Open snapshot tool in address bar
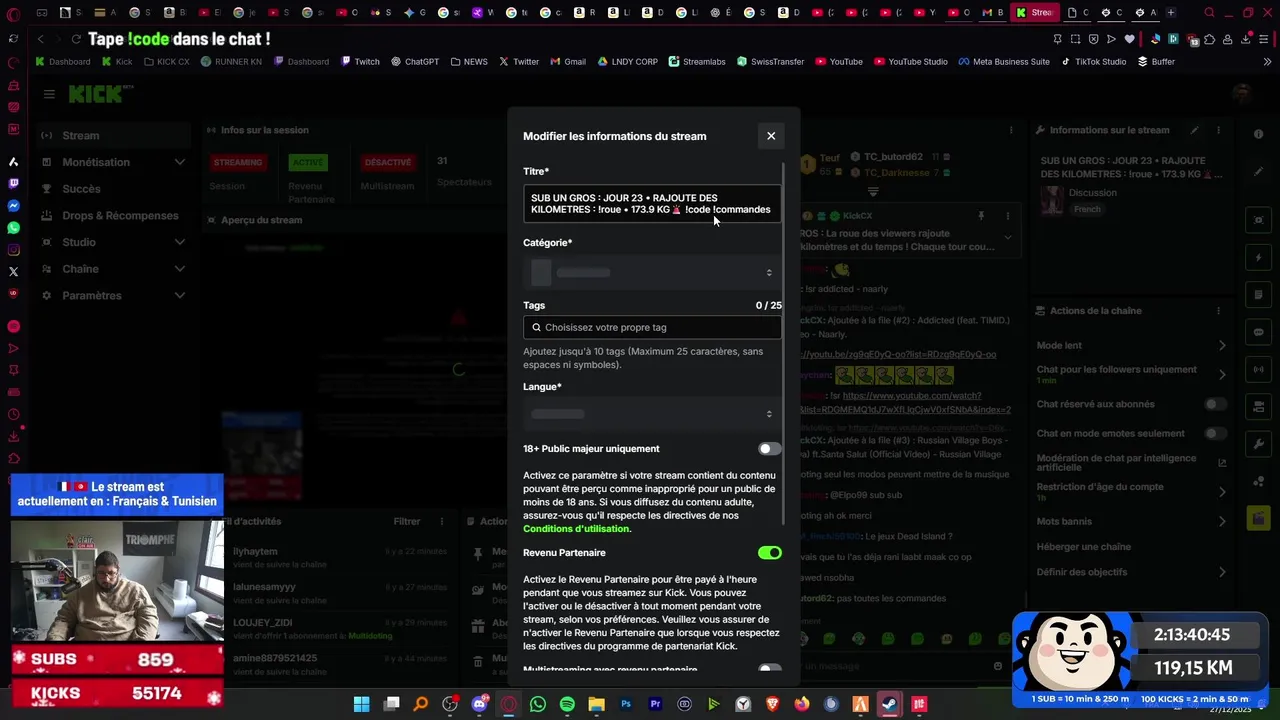Screen dimensions: 1280x720 coord(1076,39)
